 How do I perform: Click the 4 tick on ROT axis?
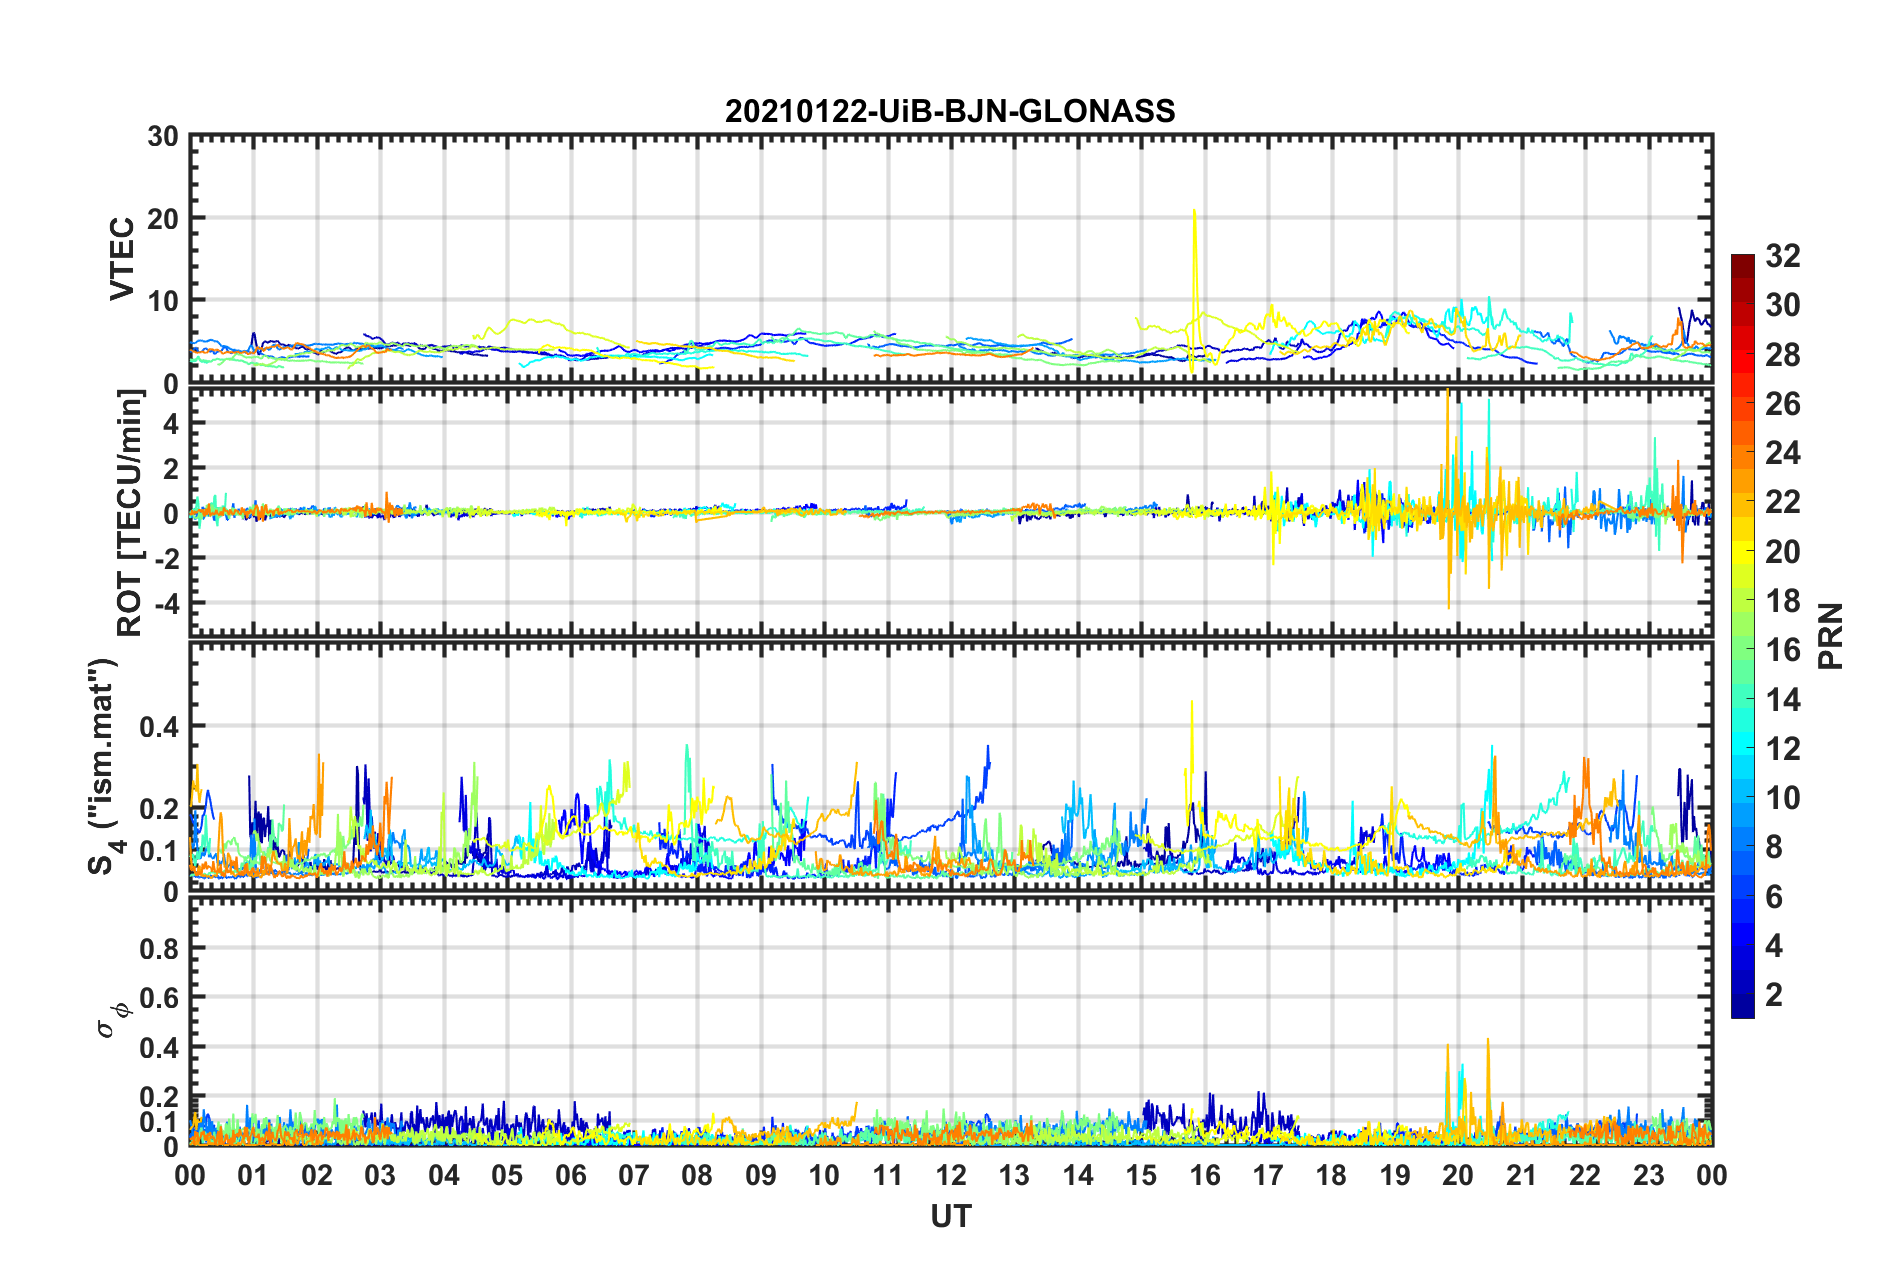tap(171, 424)
